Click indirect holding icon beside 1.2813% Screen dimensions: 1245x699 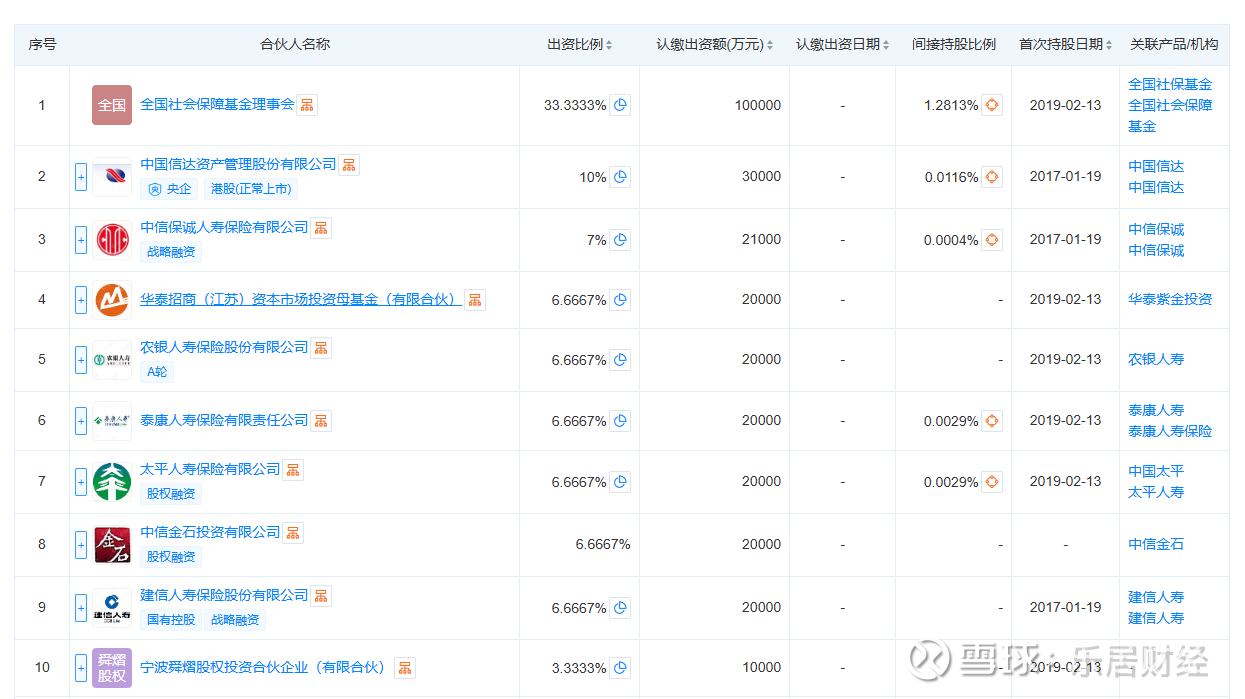[x=991, y=105]
